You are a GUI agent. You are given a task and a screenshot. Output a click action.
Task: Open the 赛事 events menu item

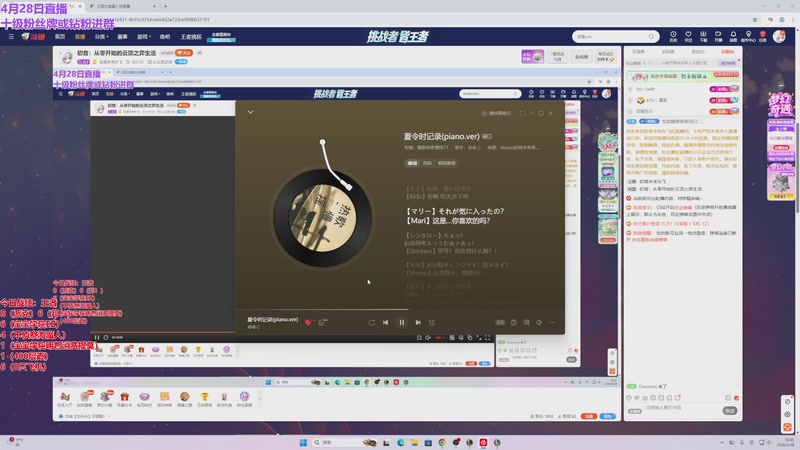coord(122,37)
